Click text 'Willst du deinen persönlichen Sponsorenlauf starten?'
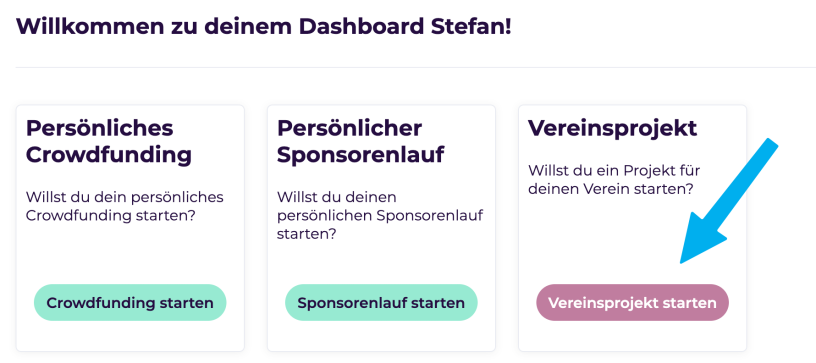This screenshot has height=363, width=816. click(380, 215)
